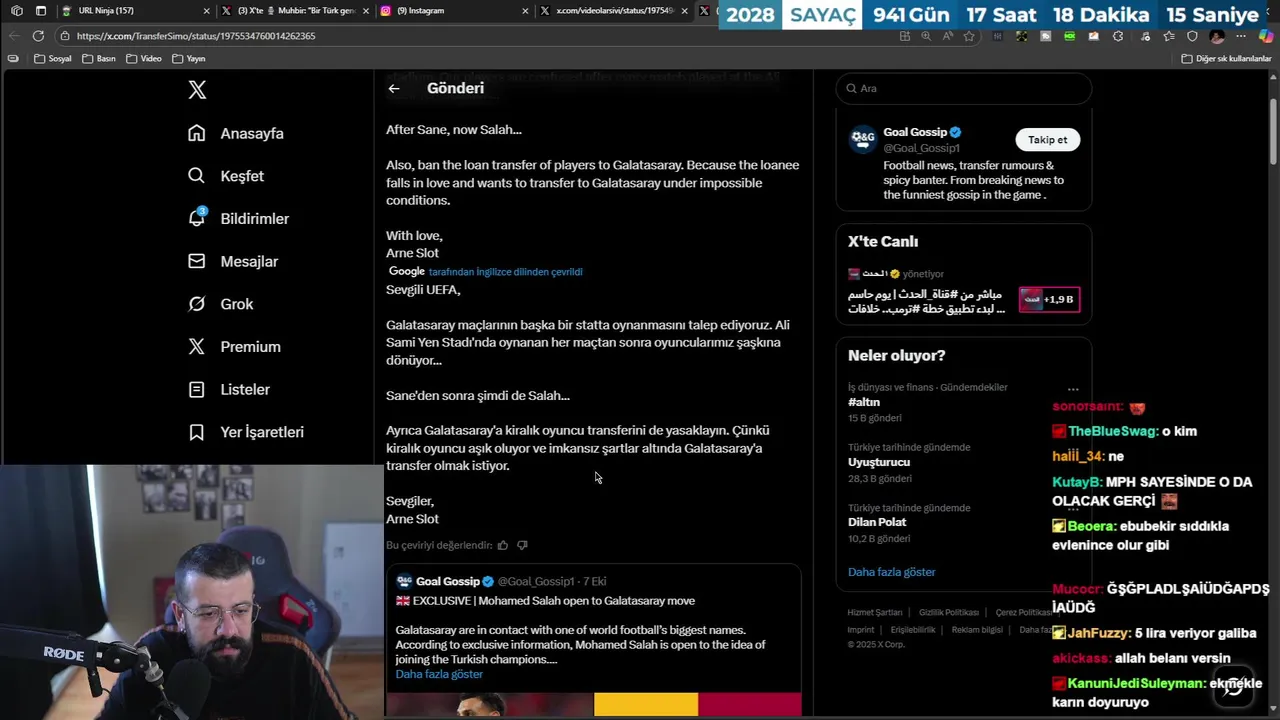Click the app available icon in address bar
Viewport: 1280px width, 720px height.
[905, 36]
